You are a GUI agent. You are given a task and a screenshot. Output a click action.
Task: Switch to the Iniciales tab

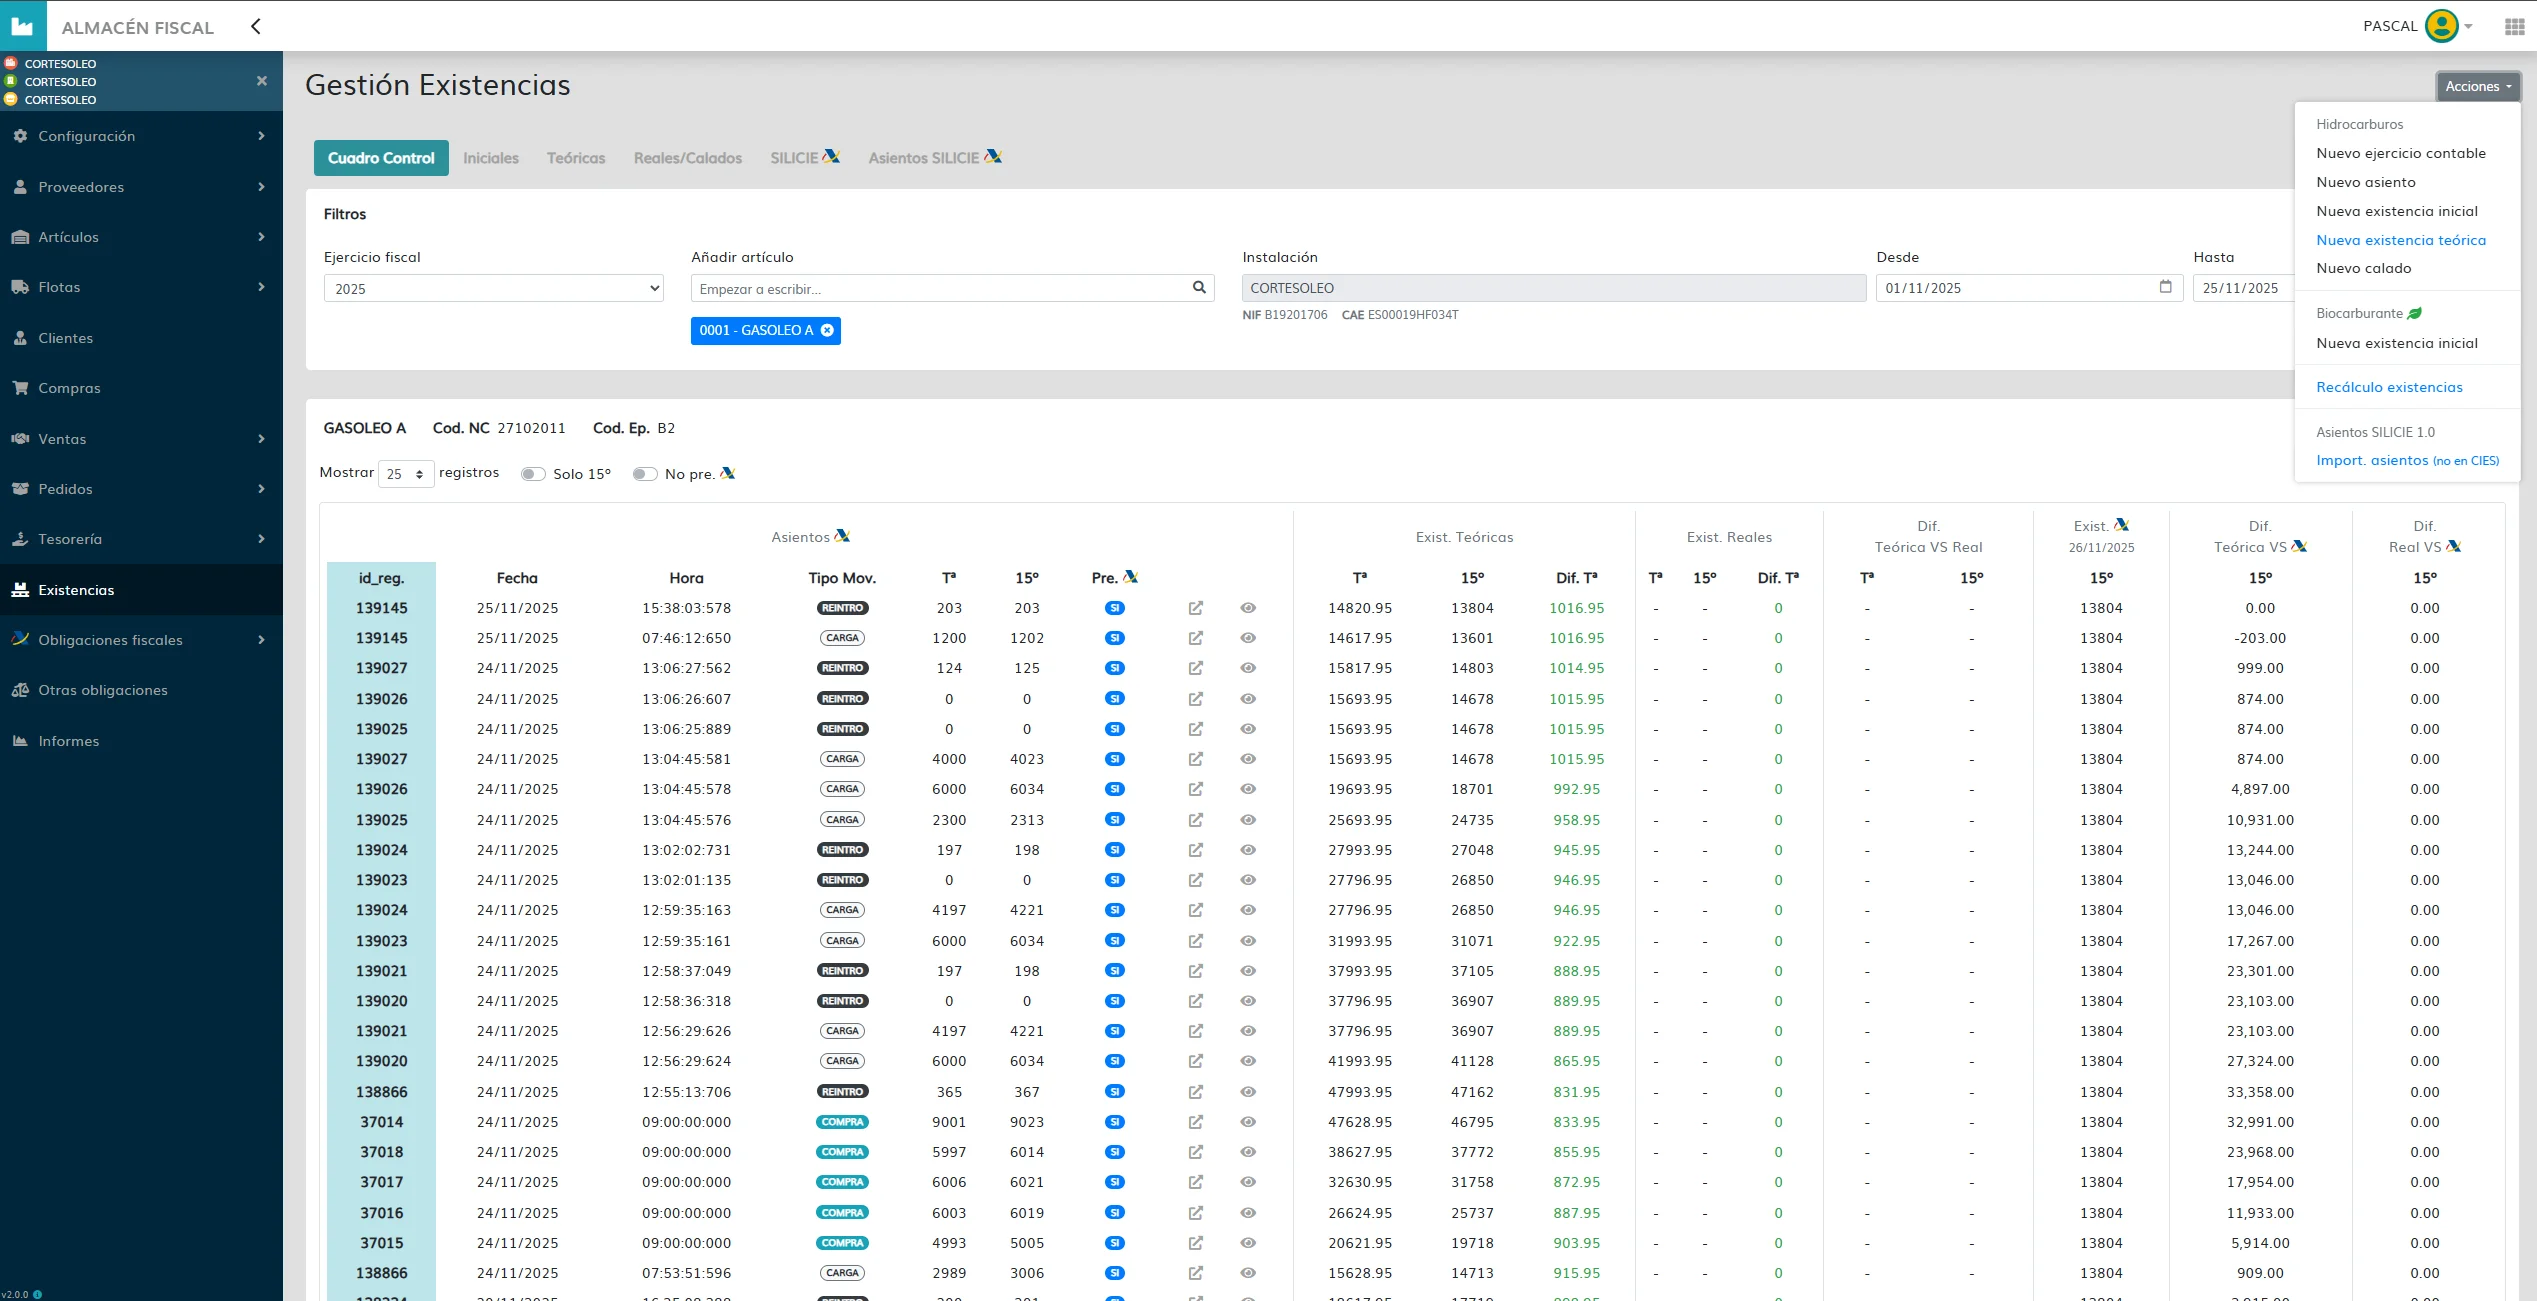coord(491,158)
